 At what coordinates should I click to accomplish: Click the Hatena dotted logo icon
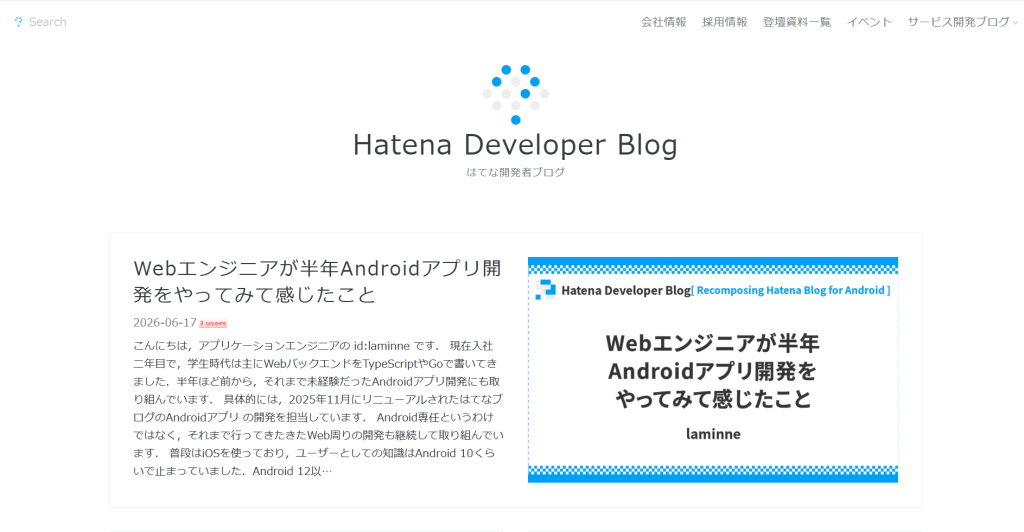click(516, 95)
